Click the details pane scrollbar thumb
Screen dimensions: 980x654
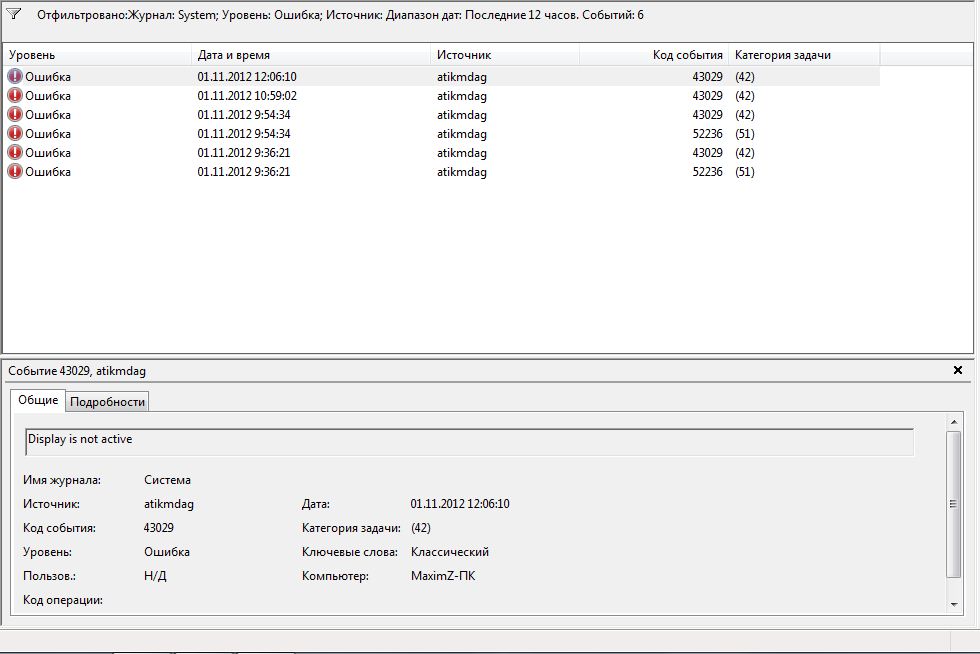click(x=954, y=504)
